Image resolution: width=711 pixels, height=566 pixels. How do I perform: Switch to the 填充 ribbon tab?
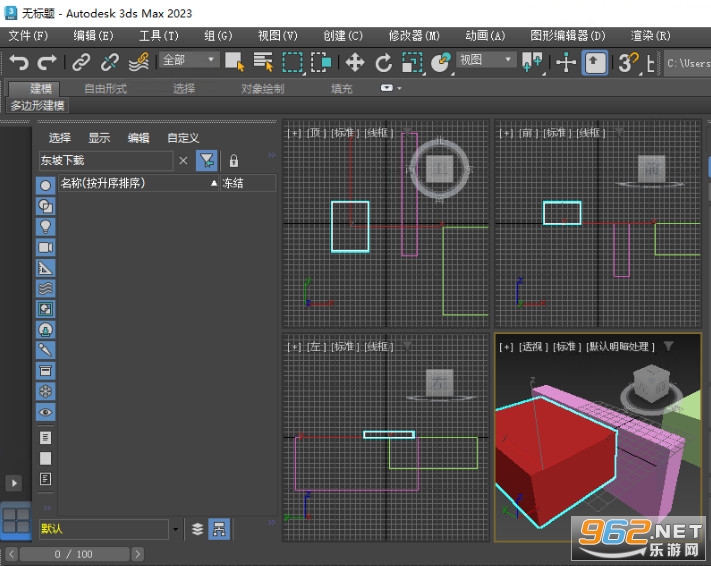(341, 88)
